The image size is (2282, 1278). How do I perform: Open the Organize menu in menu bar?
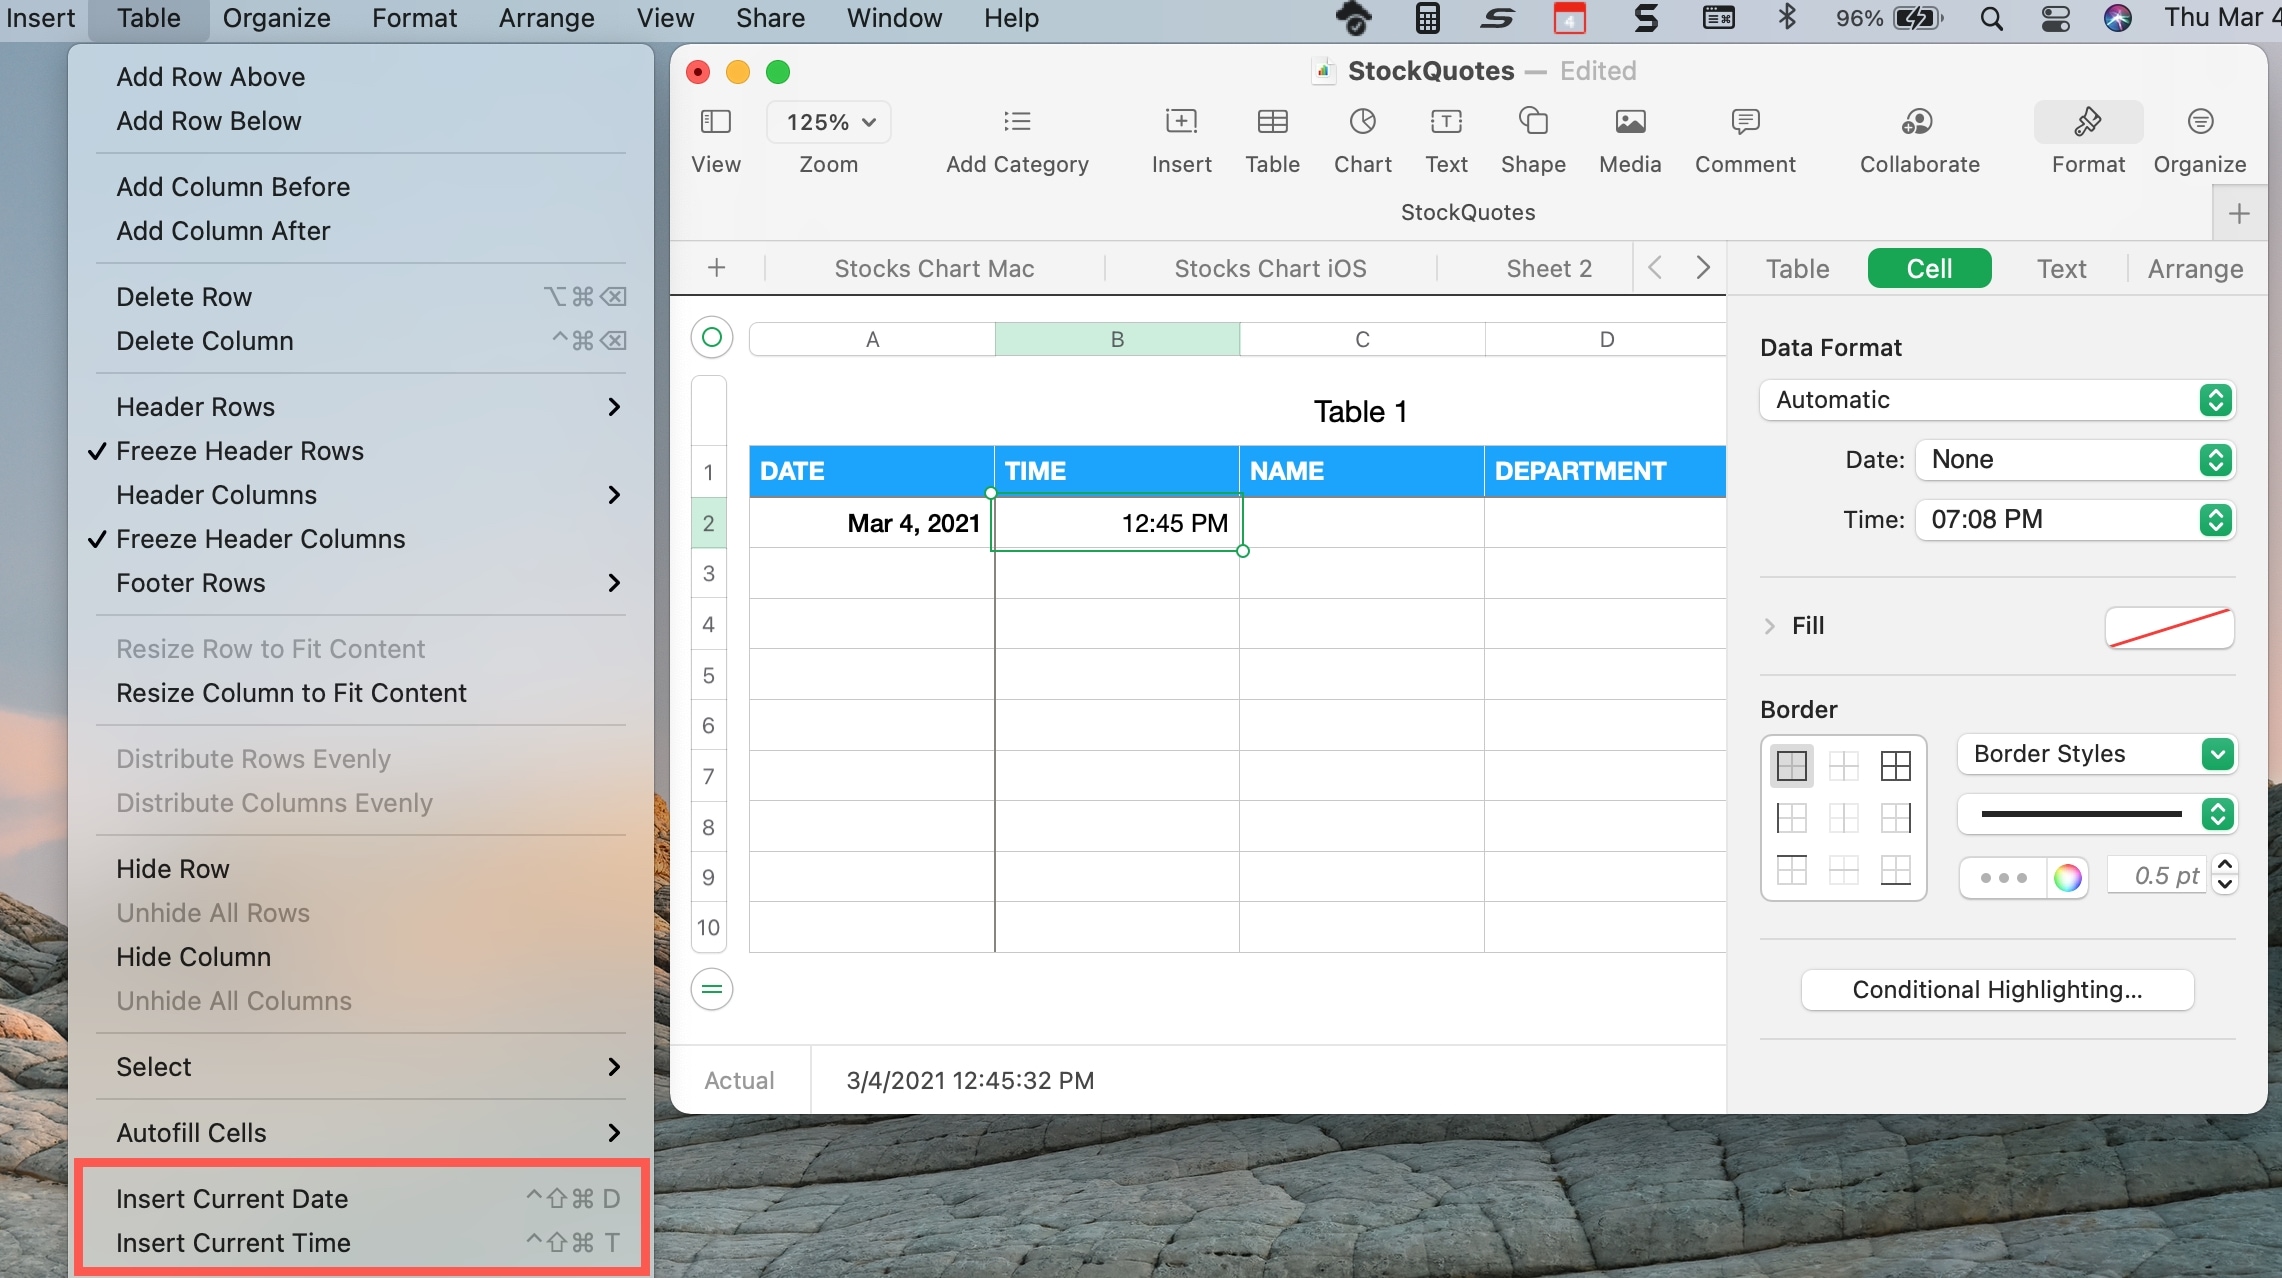[276, 18]
